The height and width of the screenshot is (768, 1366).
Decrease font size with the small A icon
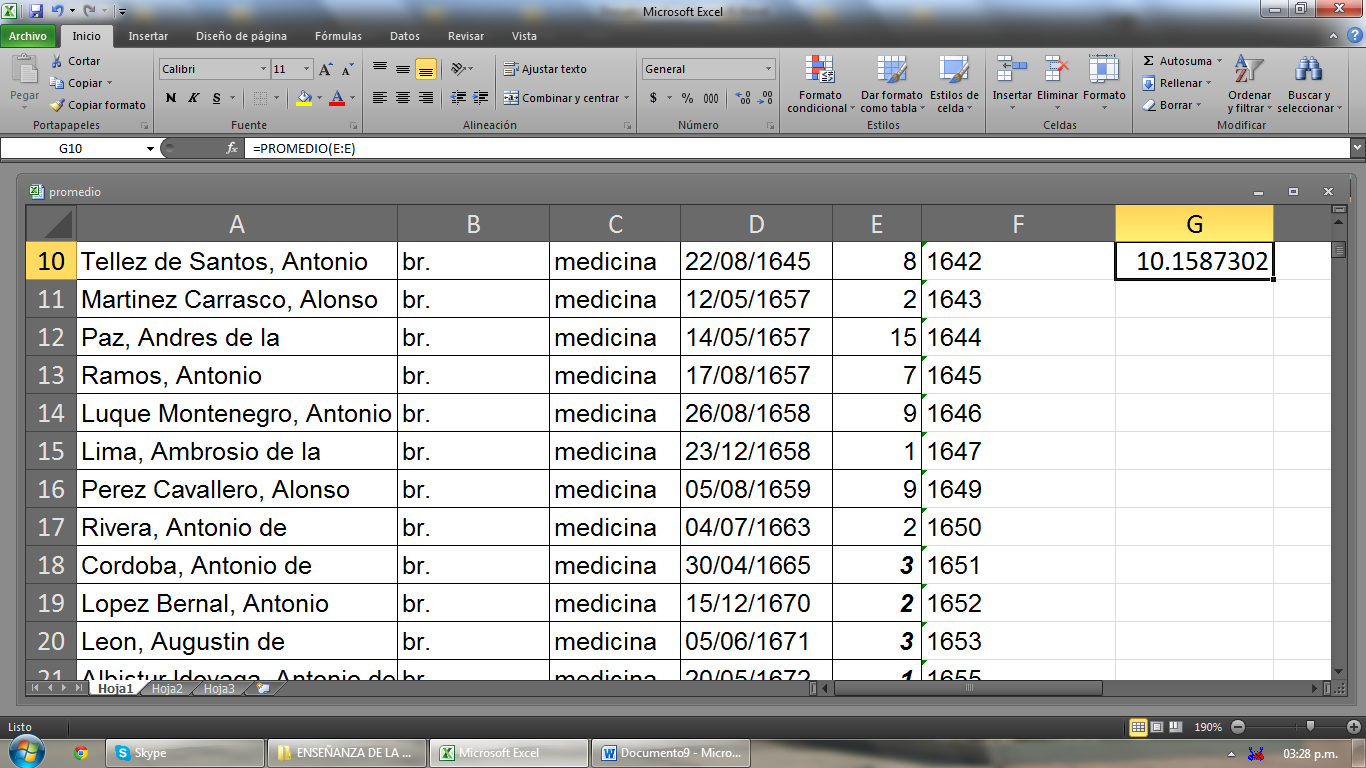click(x=347, y=69)
